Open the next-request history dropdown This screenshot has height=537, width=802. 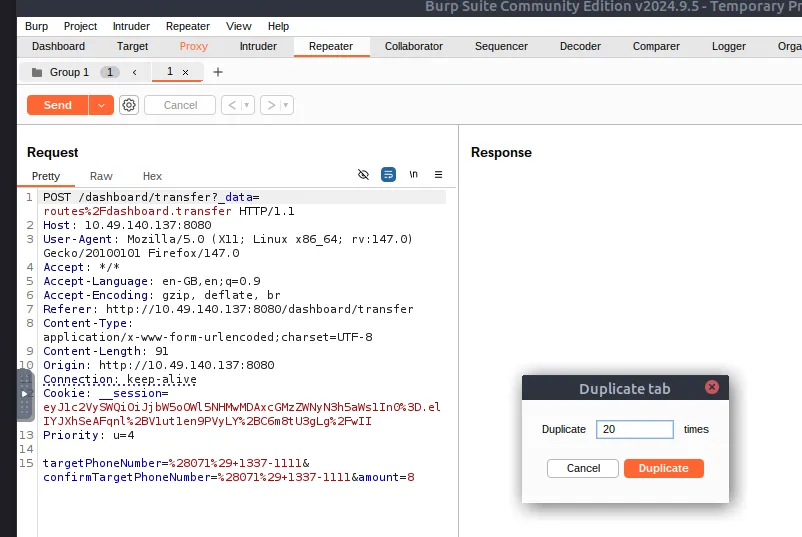[x=287, y=105]
